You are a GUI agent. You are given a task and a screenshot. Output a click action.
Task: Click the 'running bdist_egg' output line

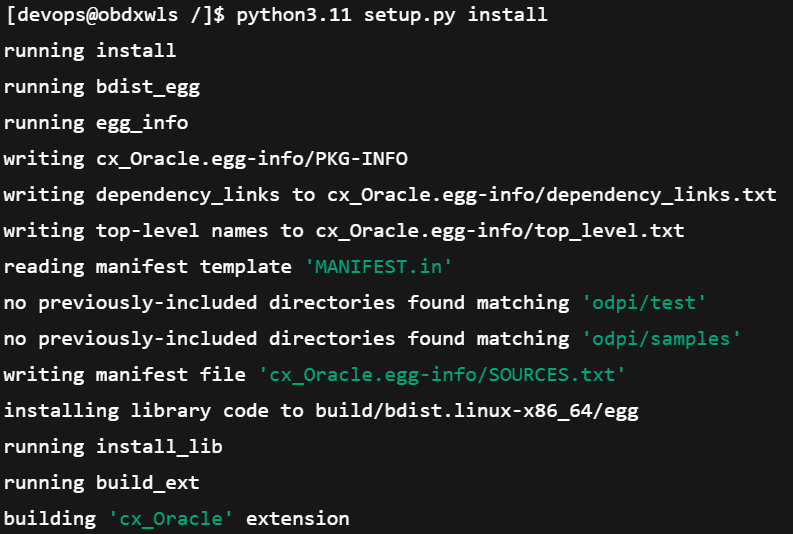coord(102,87)
